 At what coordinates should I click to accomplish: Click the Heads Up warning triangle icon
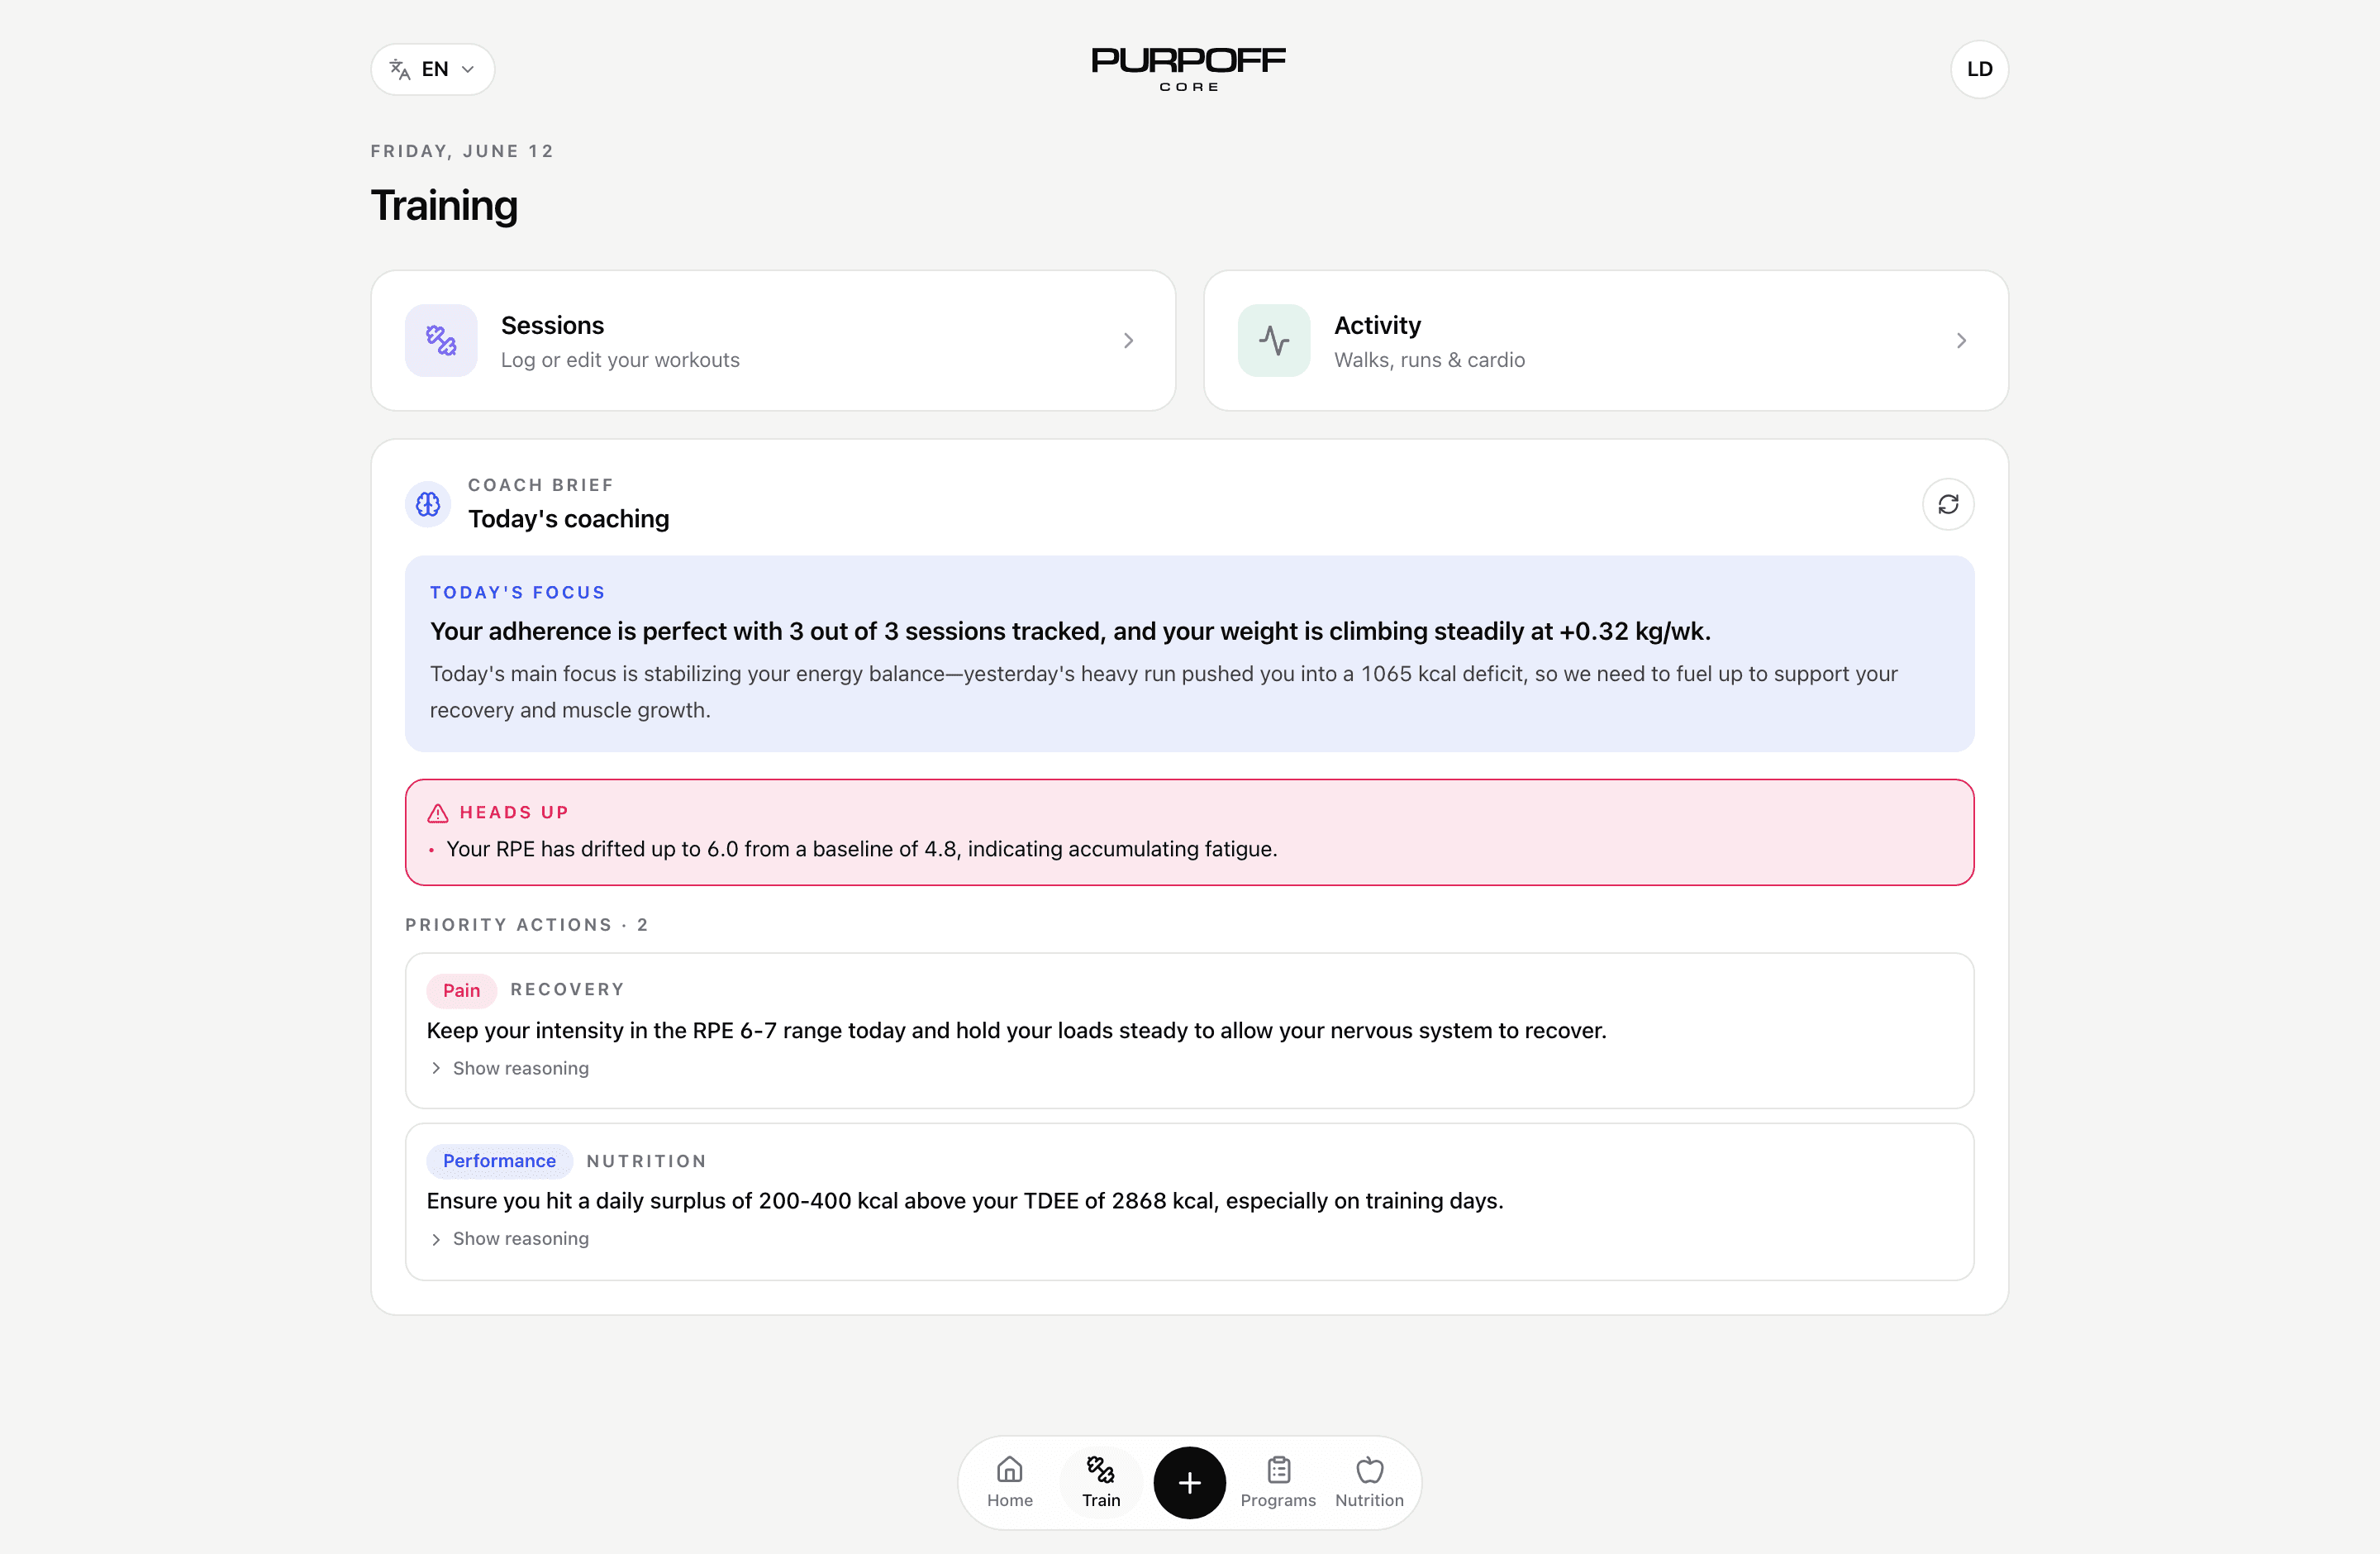[438, 813]
